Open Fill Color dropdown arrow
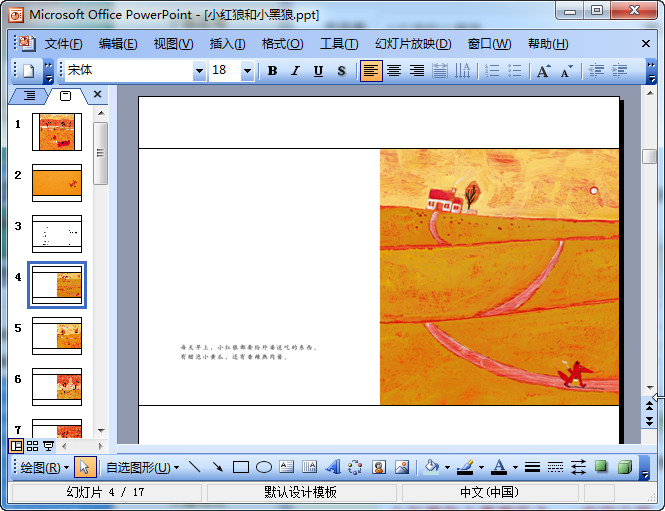 coord(447,467)
